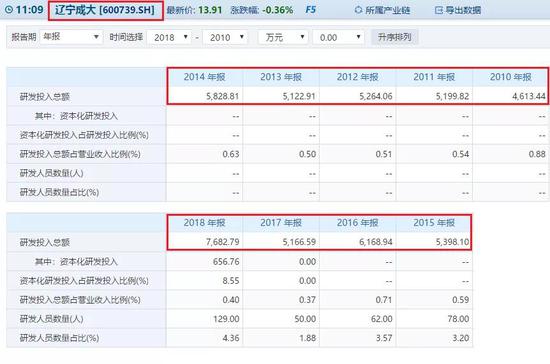
Task: Click R&D total cell 4,613.44
Action: pyautogui.click(x=529, y=96)
